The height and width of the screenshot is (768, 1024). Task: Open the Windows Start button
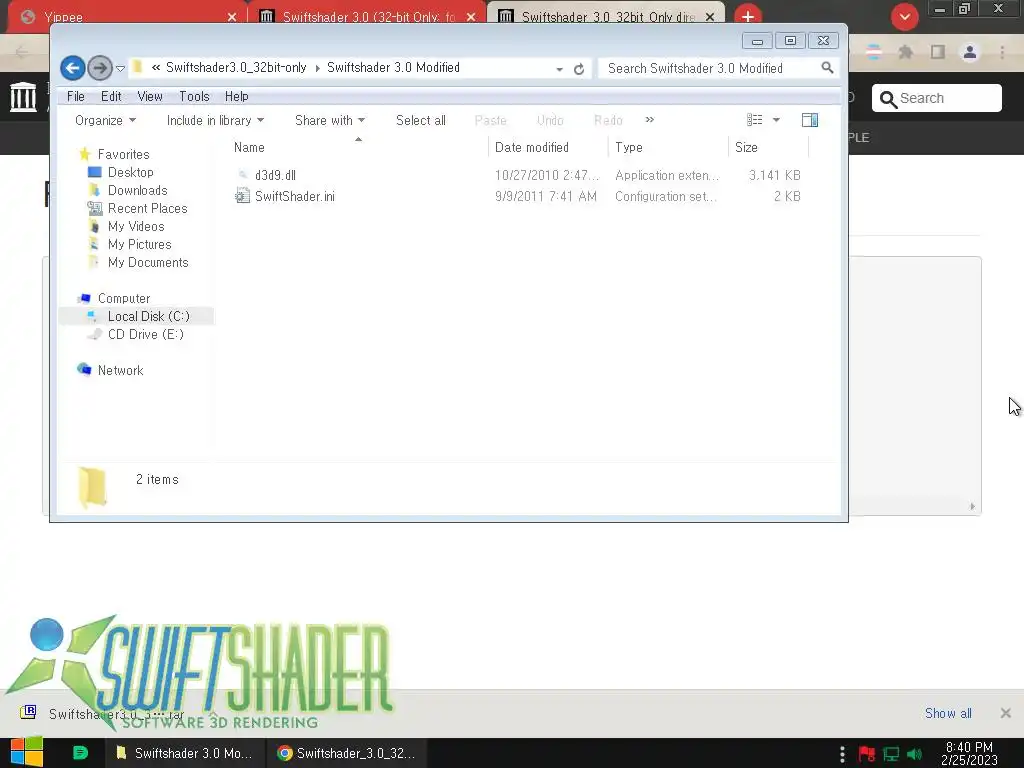tap(26, 753)
